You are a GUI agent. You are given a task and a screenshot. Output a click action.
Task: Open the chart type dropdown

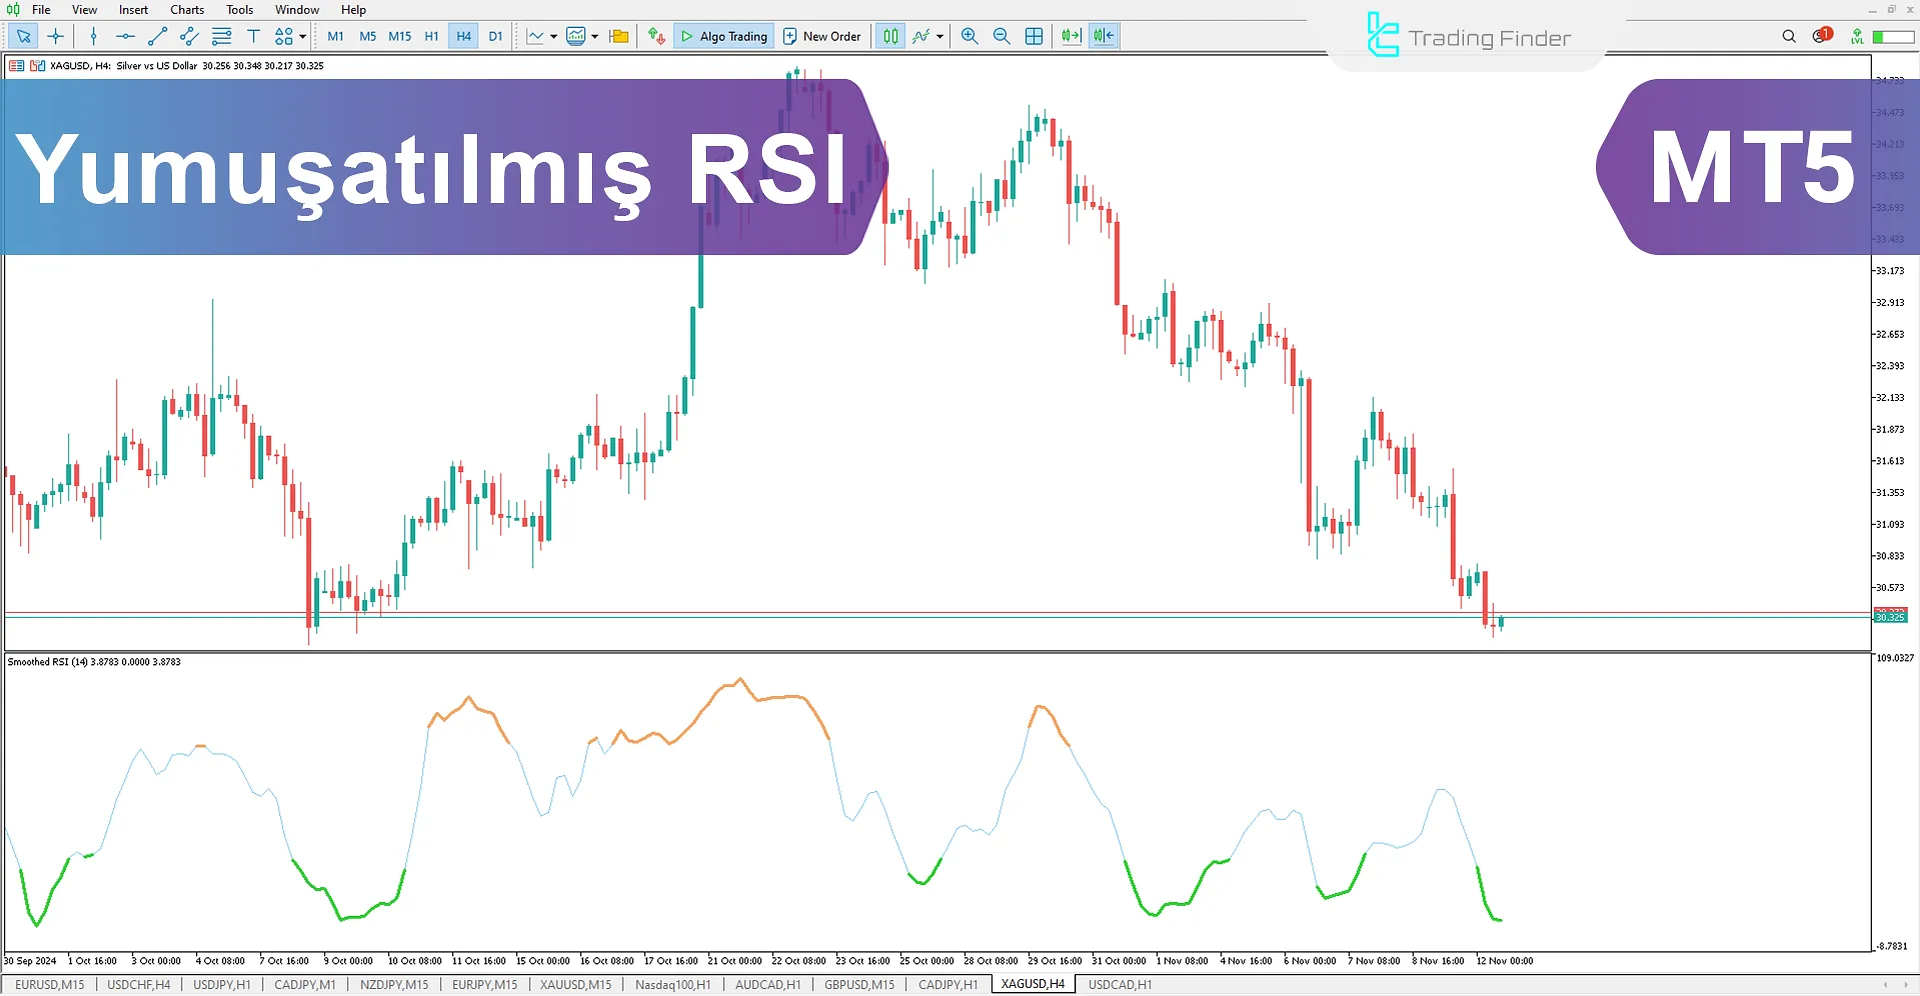click(x=552, y=36)
